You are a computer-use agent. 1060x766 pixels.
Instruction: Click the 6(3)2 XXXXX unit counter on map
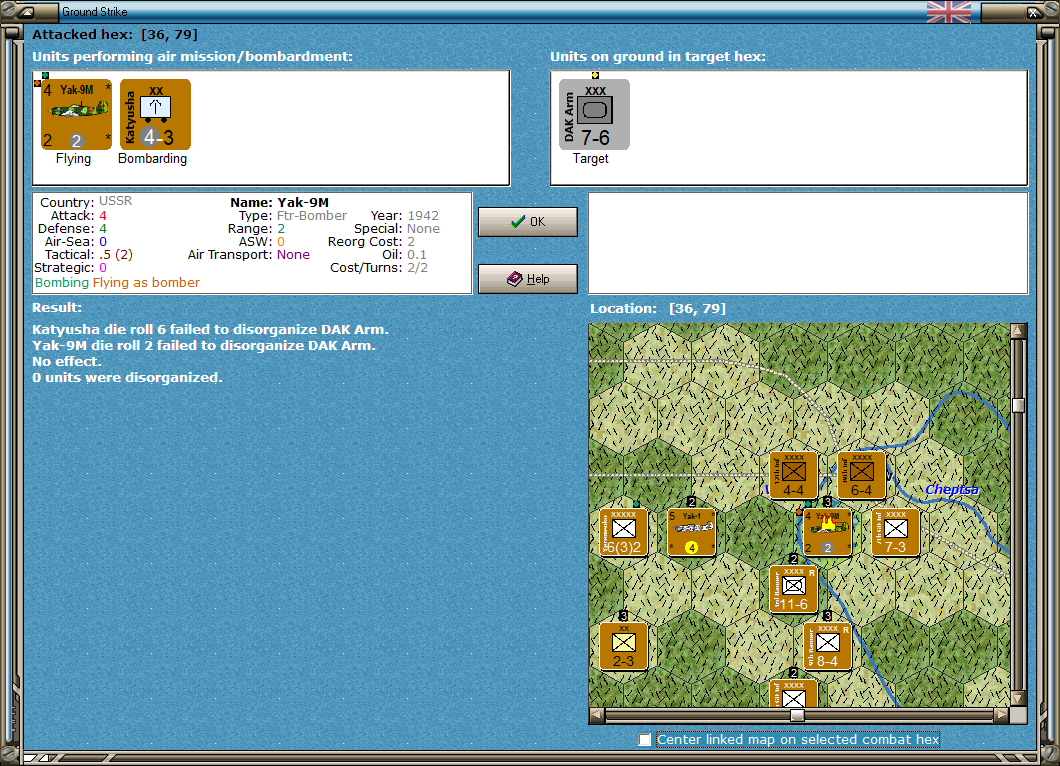click(623, 533)
